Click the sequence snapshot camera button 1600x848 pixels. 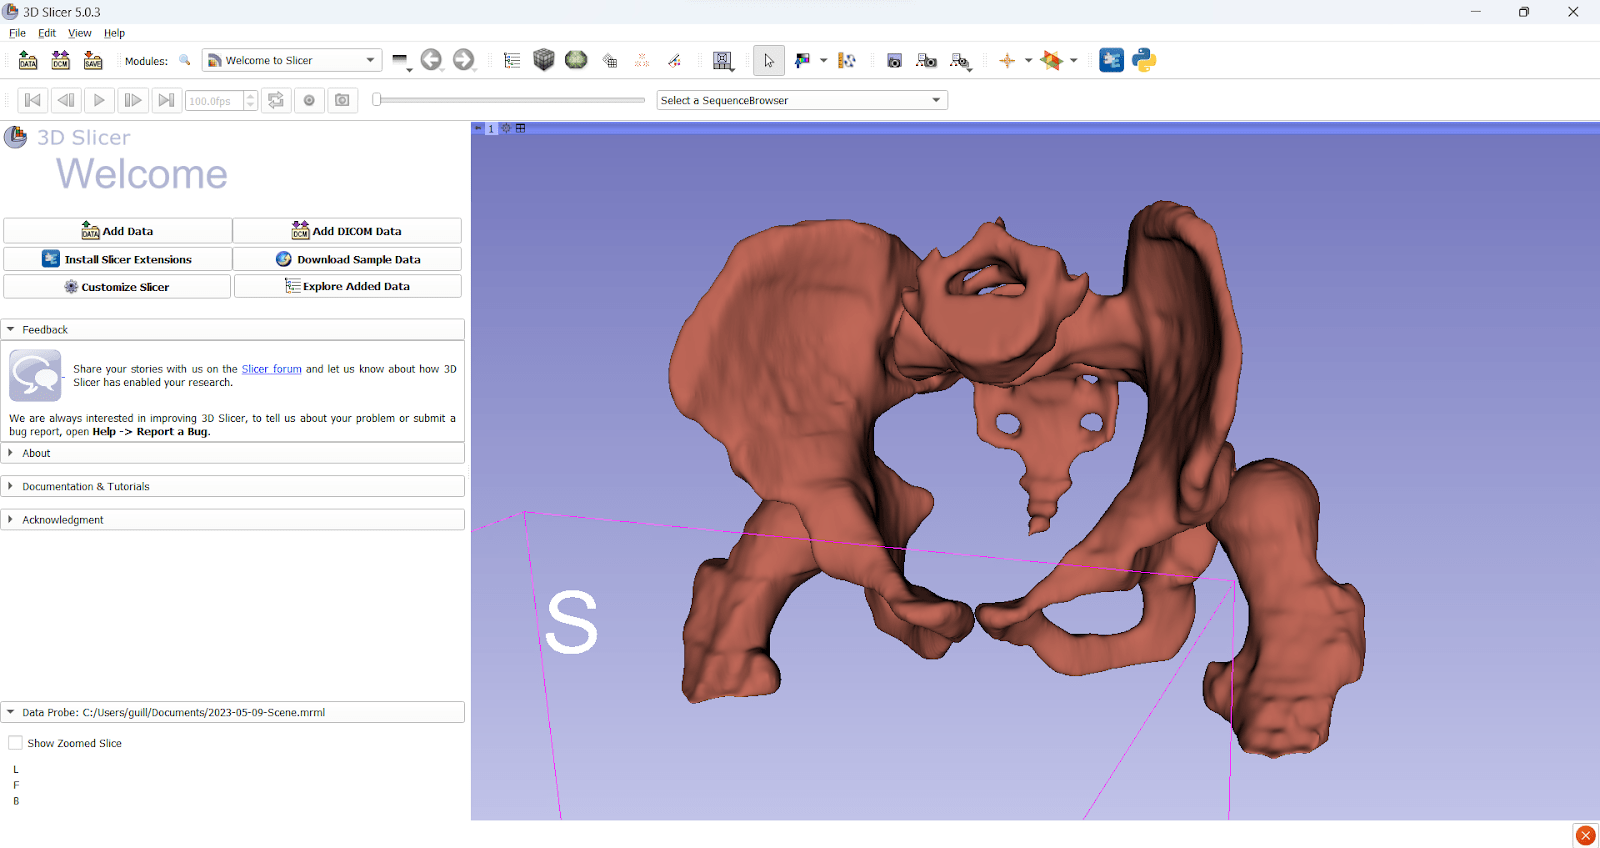342,100
